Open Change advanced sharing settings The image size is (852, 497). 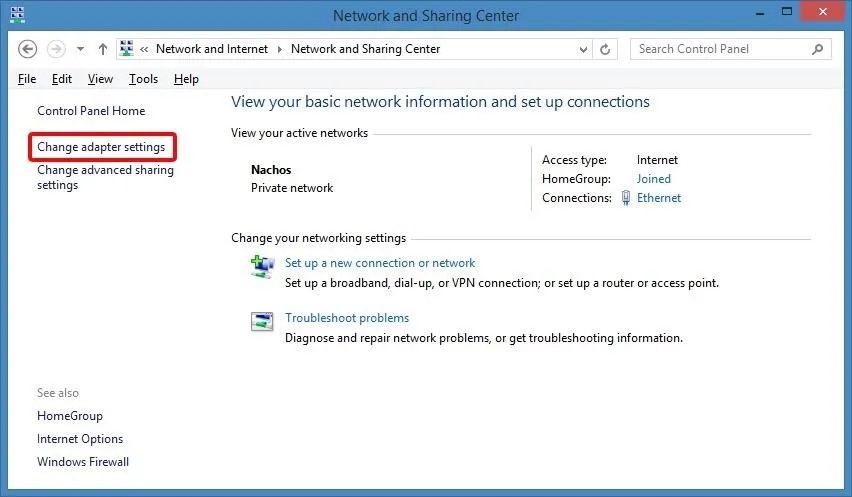tap(105, 178)
